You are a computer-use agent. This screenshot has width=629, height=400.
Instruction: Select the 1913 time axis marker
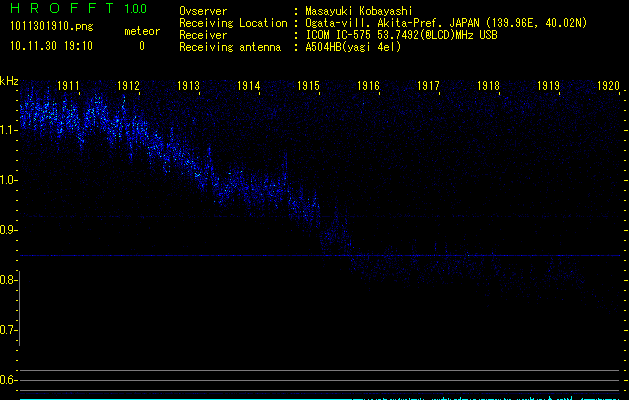click(189, 87)
